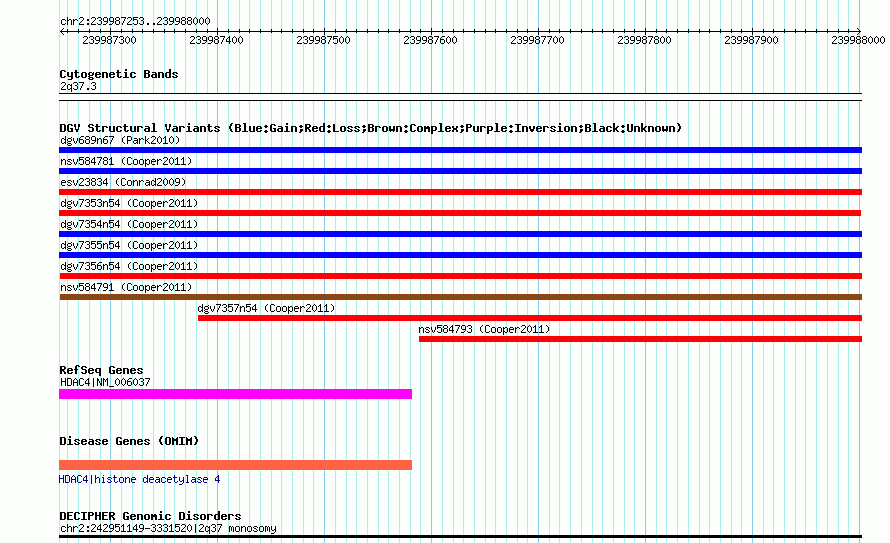Screen dimensions: 890x543
Task: Select the nsv584793 (Cooper2011) loss bar
Action: pyautogui.click(x=640, y=339)
